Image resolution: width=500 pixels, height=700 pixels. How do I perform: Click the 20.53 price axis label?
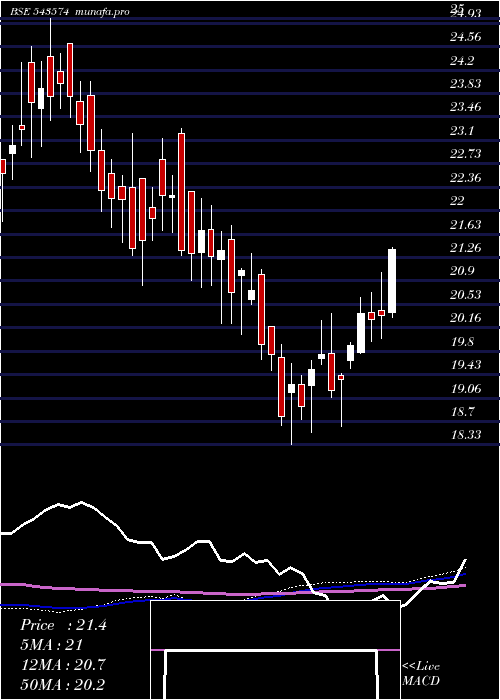point(465,295)
